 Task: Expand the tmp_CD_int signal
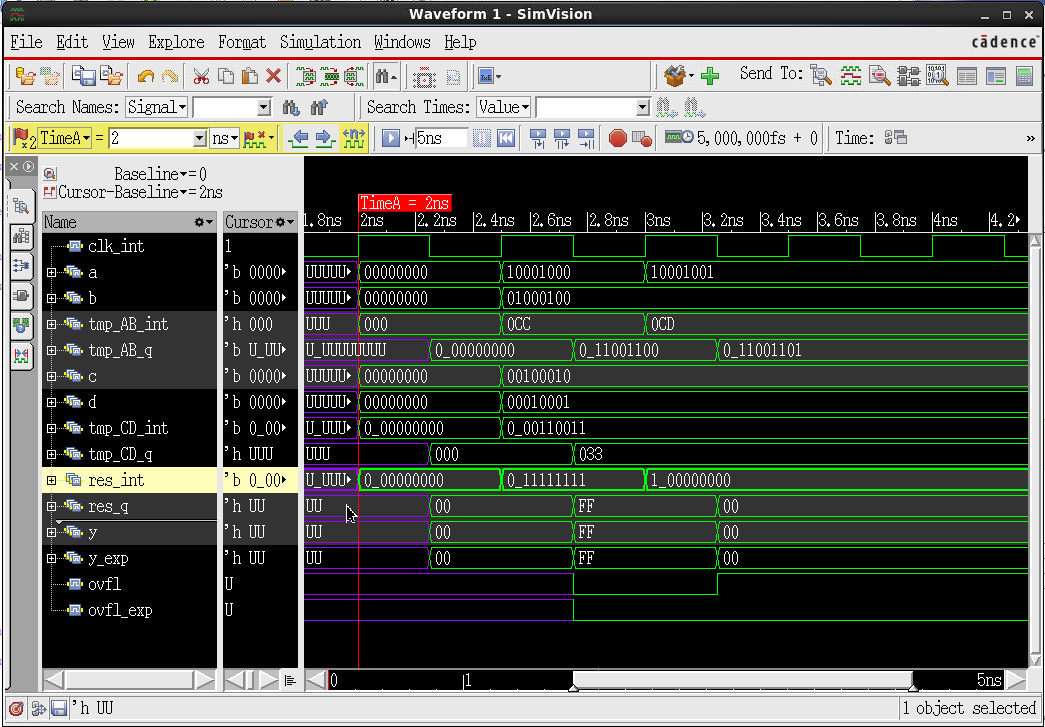[51, 428]
